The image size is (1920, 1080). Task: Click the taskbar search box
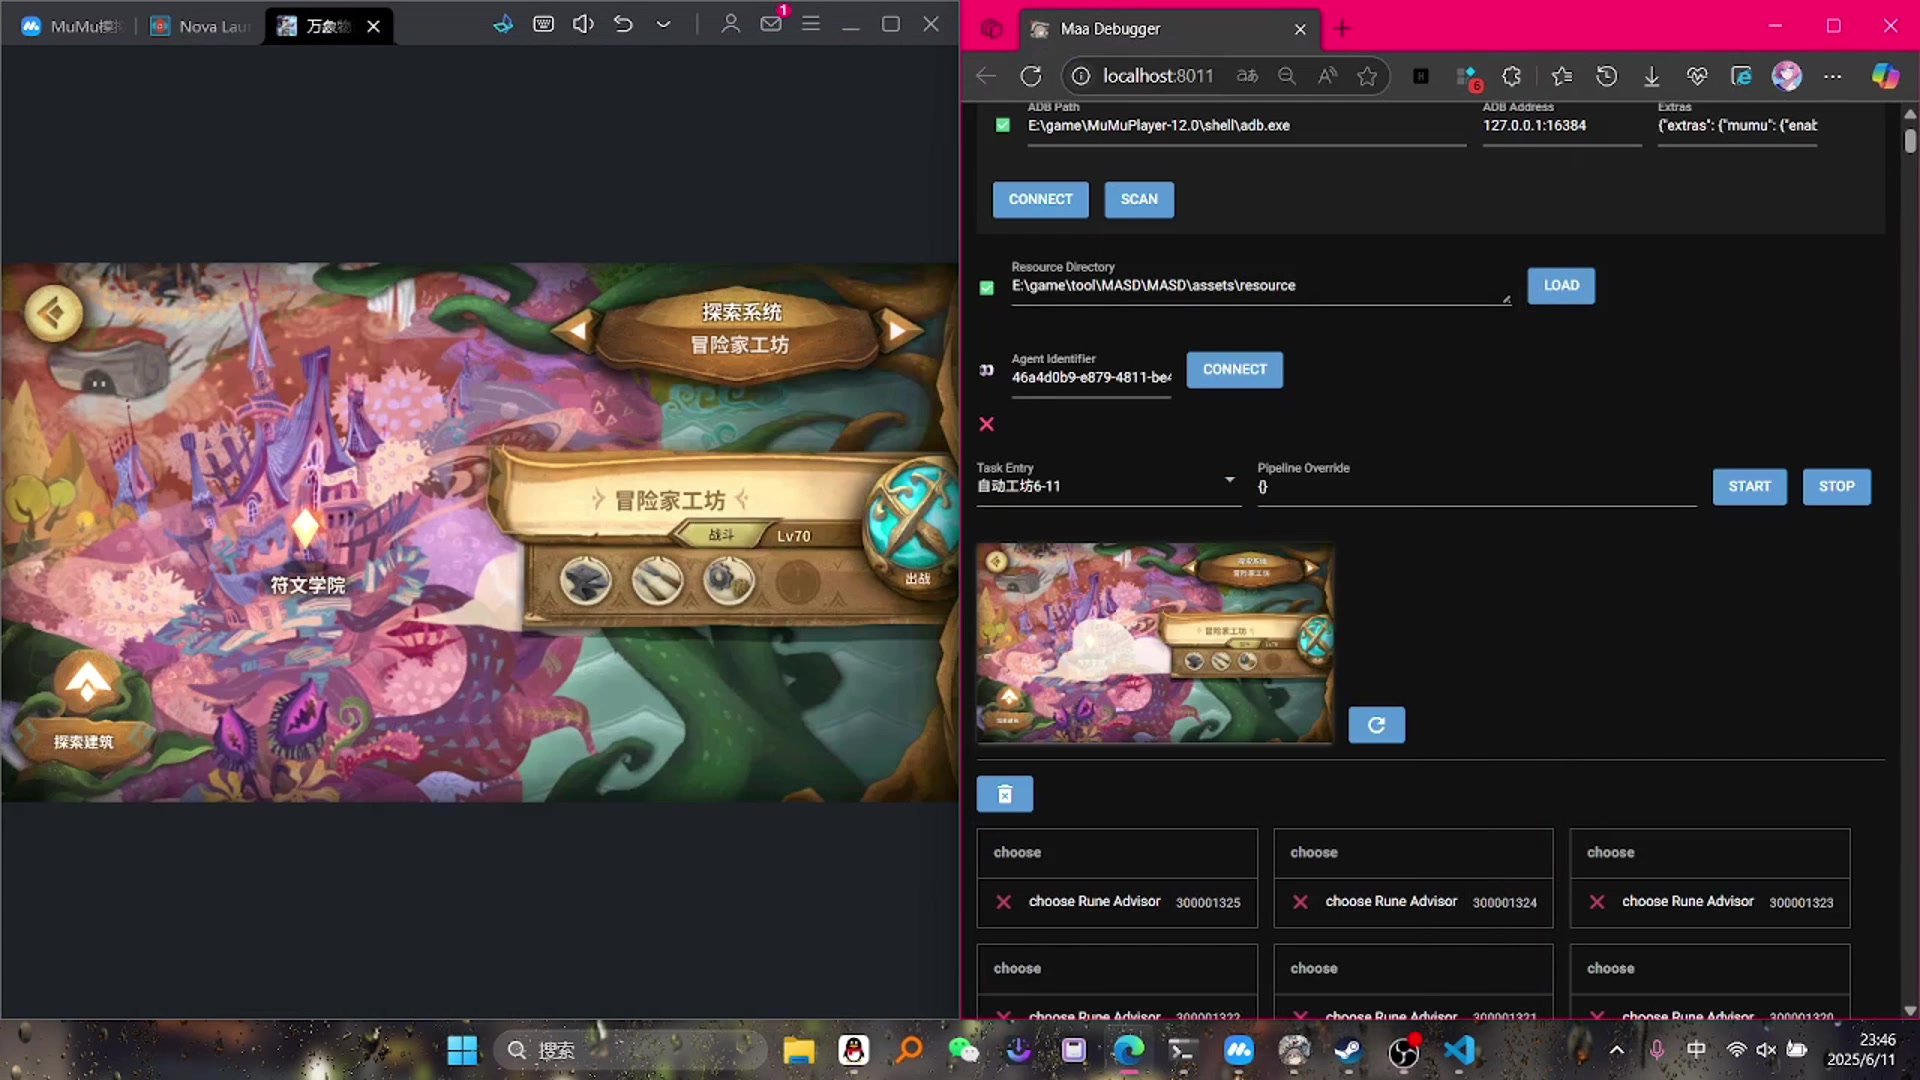pos(630,1050)
